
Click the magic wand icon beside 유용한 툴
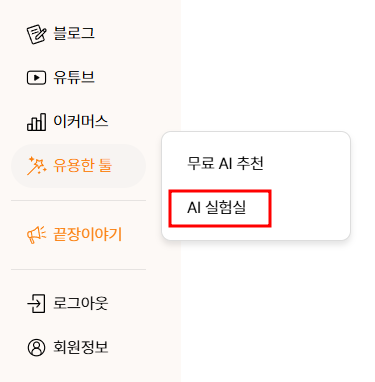coord(37,165)
